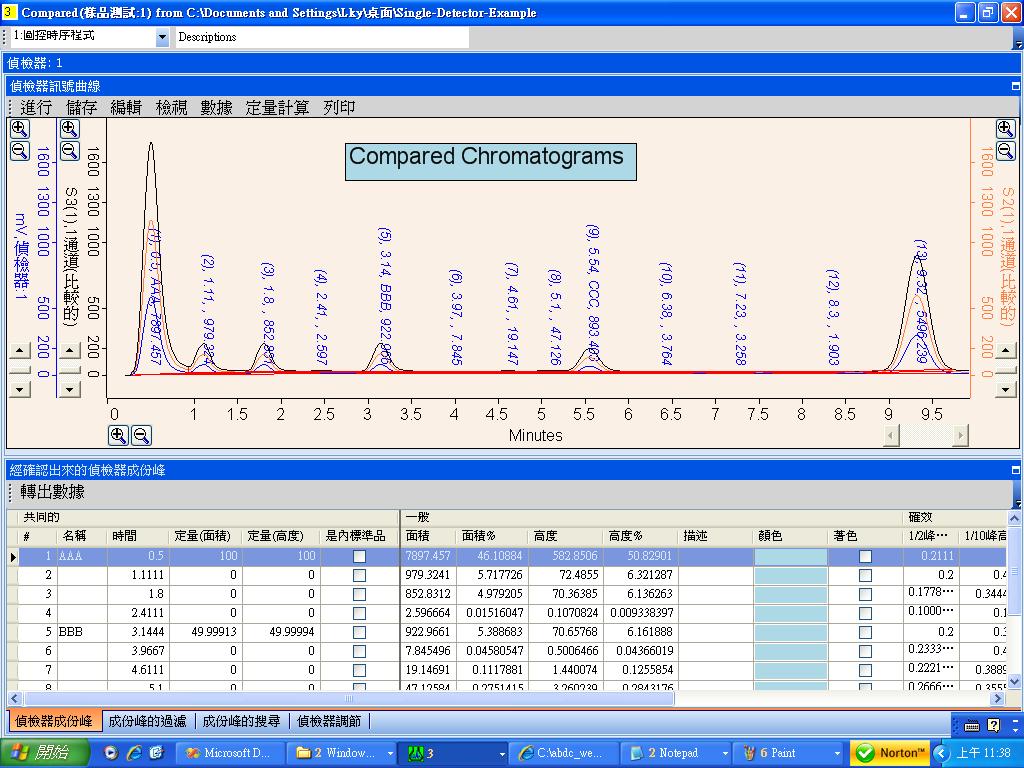Open the 進行 menu
This screenshot has width=1024, height=768.
tap(36, 107)
